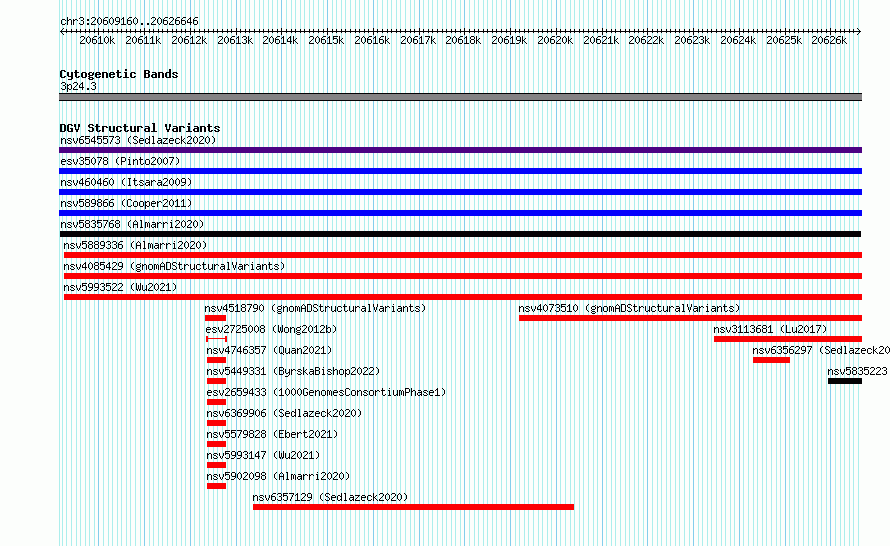This screenshot has width=890, height=546.
Task: Open nsv4073510 (gnomADStructuralVariants) label
Action: coord(629,308)
